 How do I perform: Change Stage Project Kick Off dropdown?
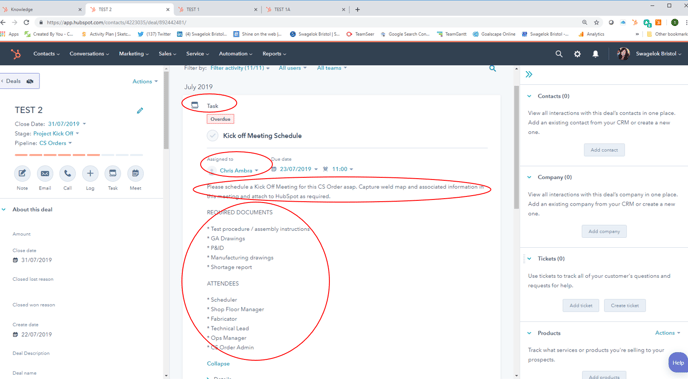pos(56,133)
